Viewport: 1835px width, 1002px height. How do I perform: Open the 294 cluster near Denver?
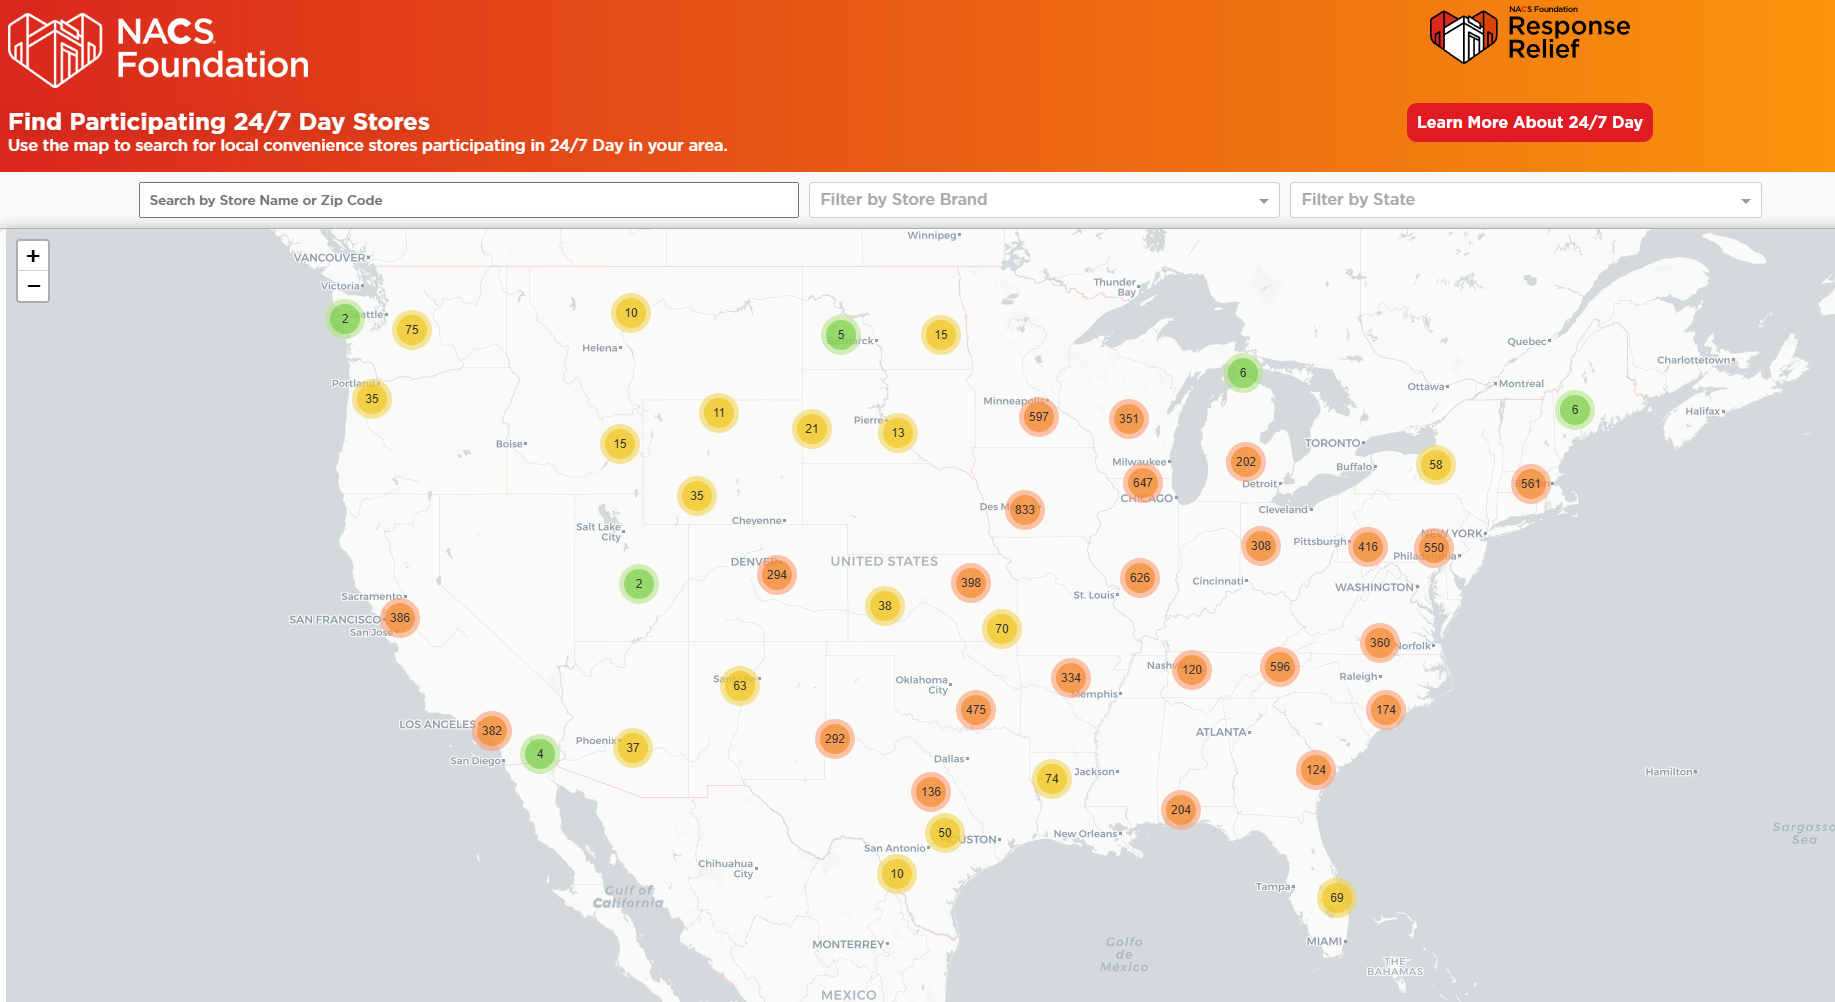pyautogui.click(x=777, y=575)
